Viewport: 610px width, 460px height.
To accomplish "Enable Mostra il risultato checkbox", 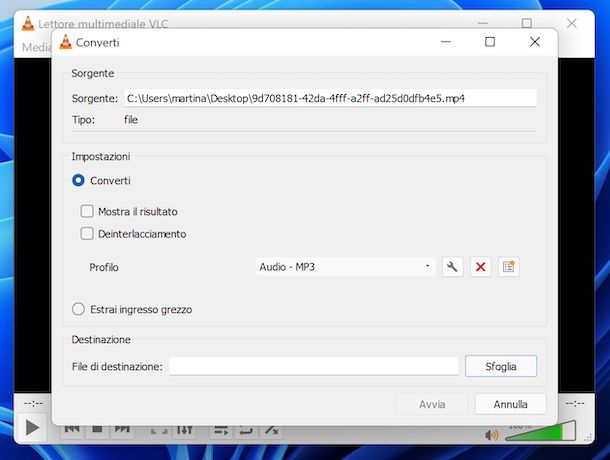I will coord(87,211).
